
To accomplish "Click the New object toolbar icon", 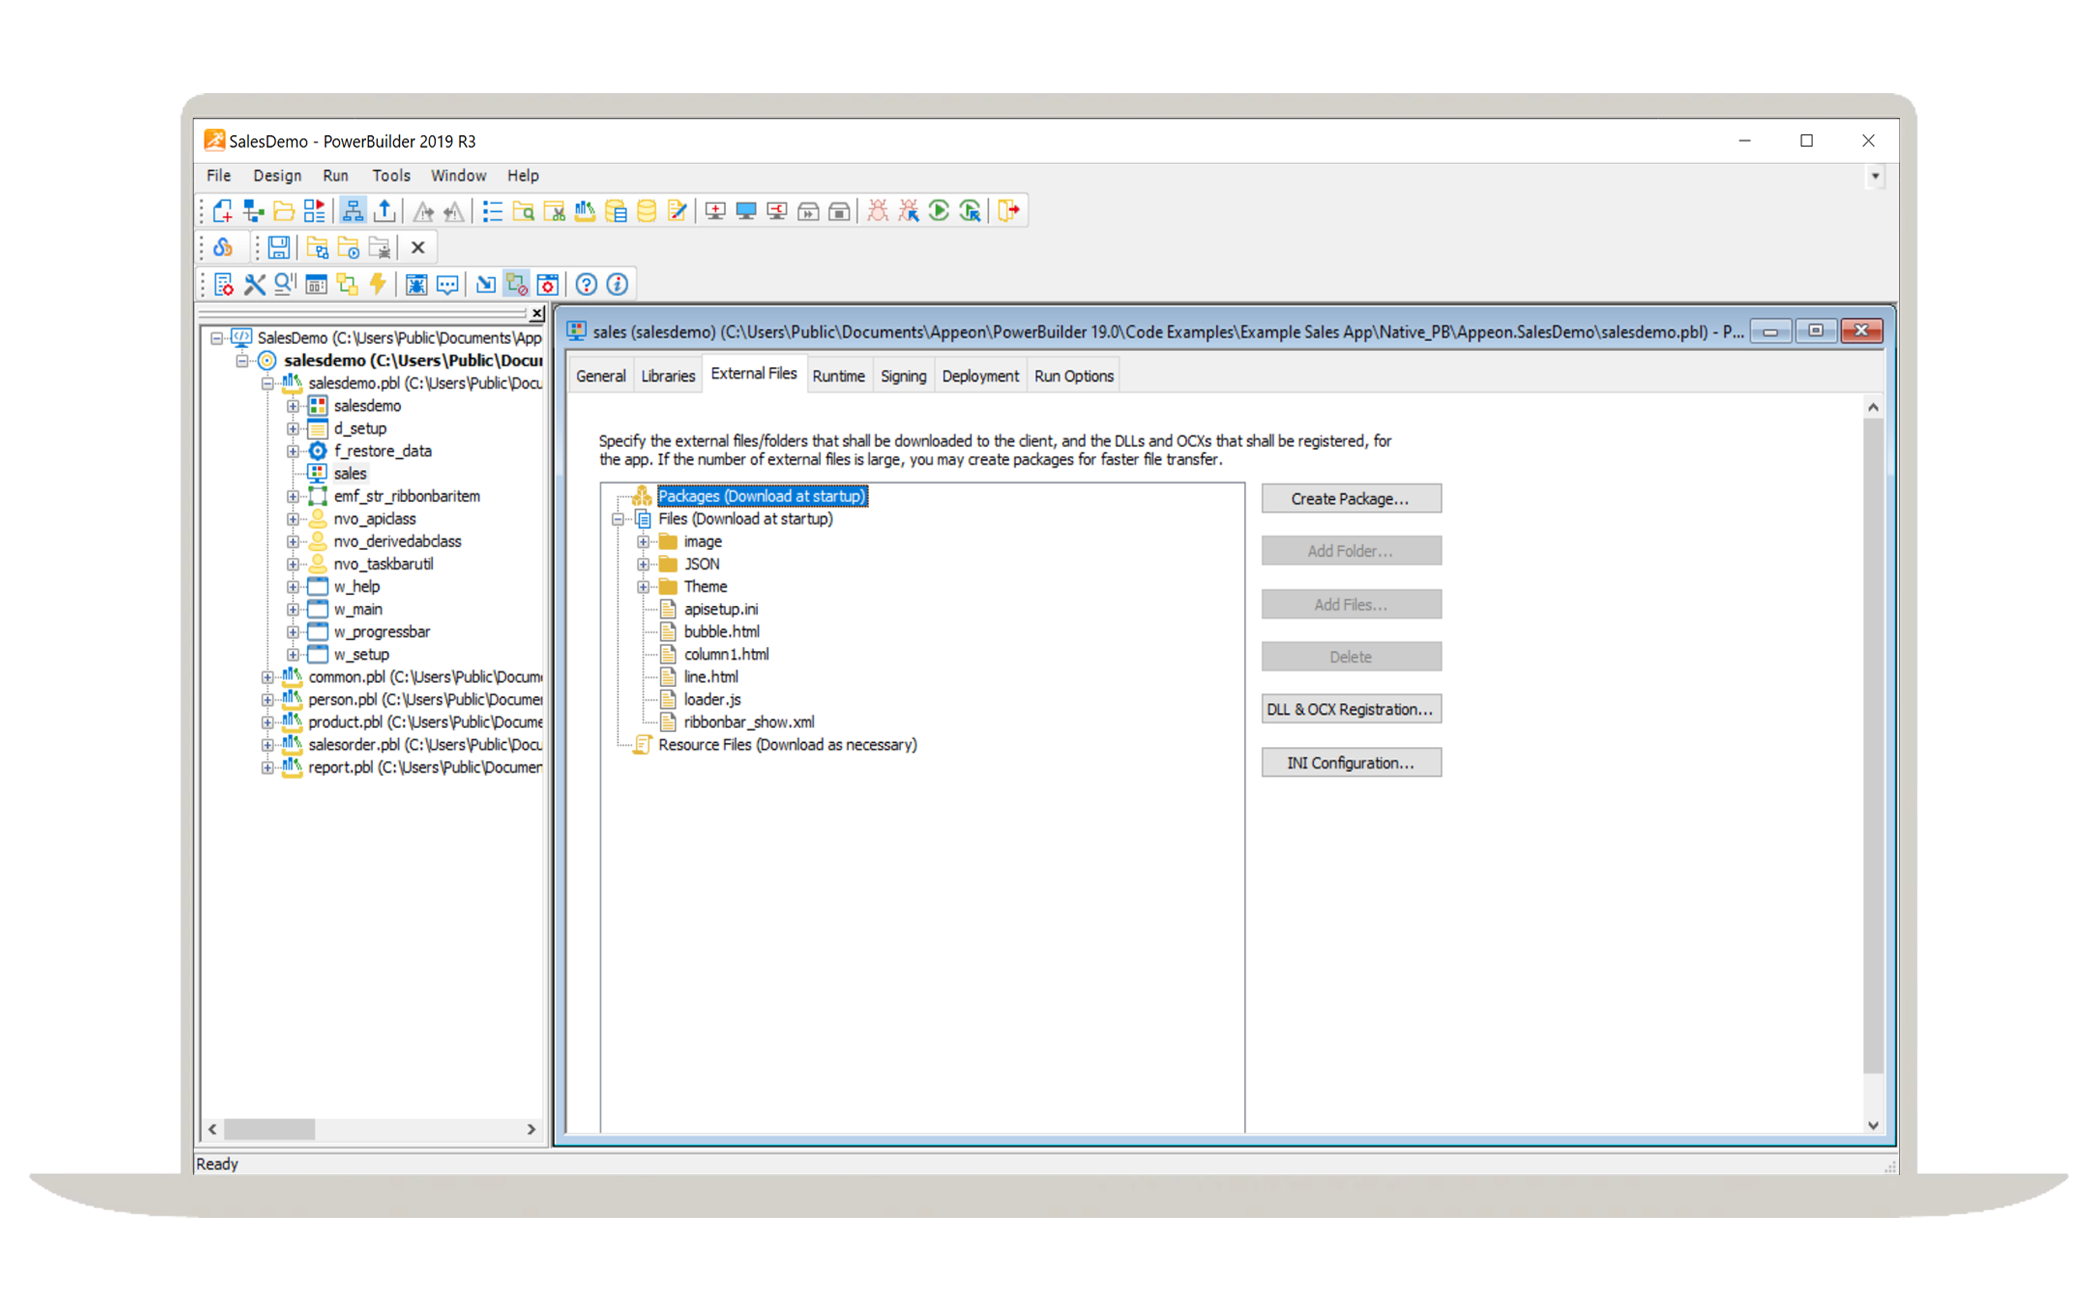I will [222, 211].
